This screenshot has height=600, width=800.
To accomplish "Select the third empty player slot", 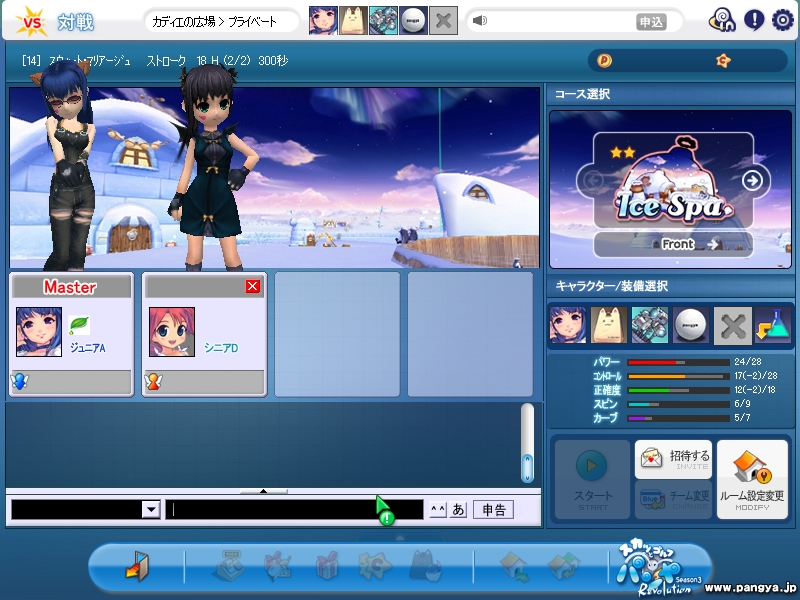I will [x=337, y=334].
